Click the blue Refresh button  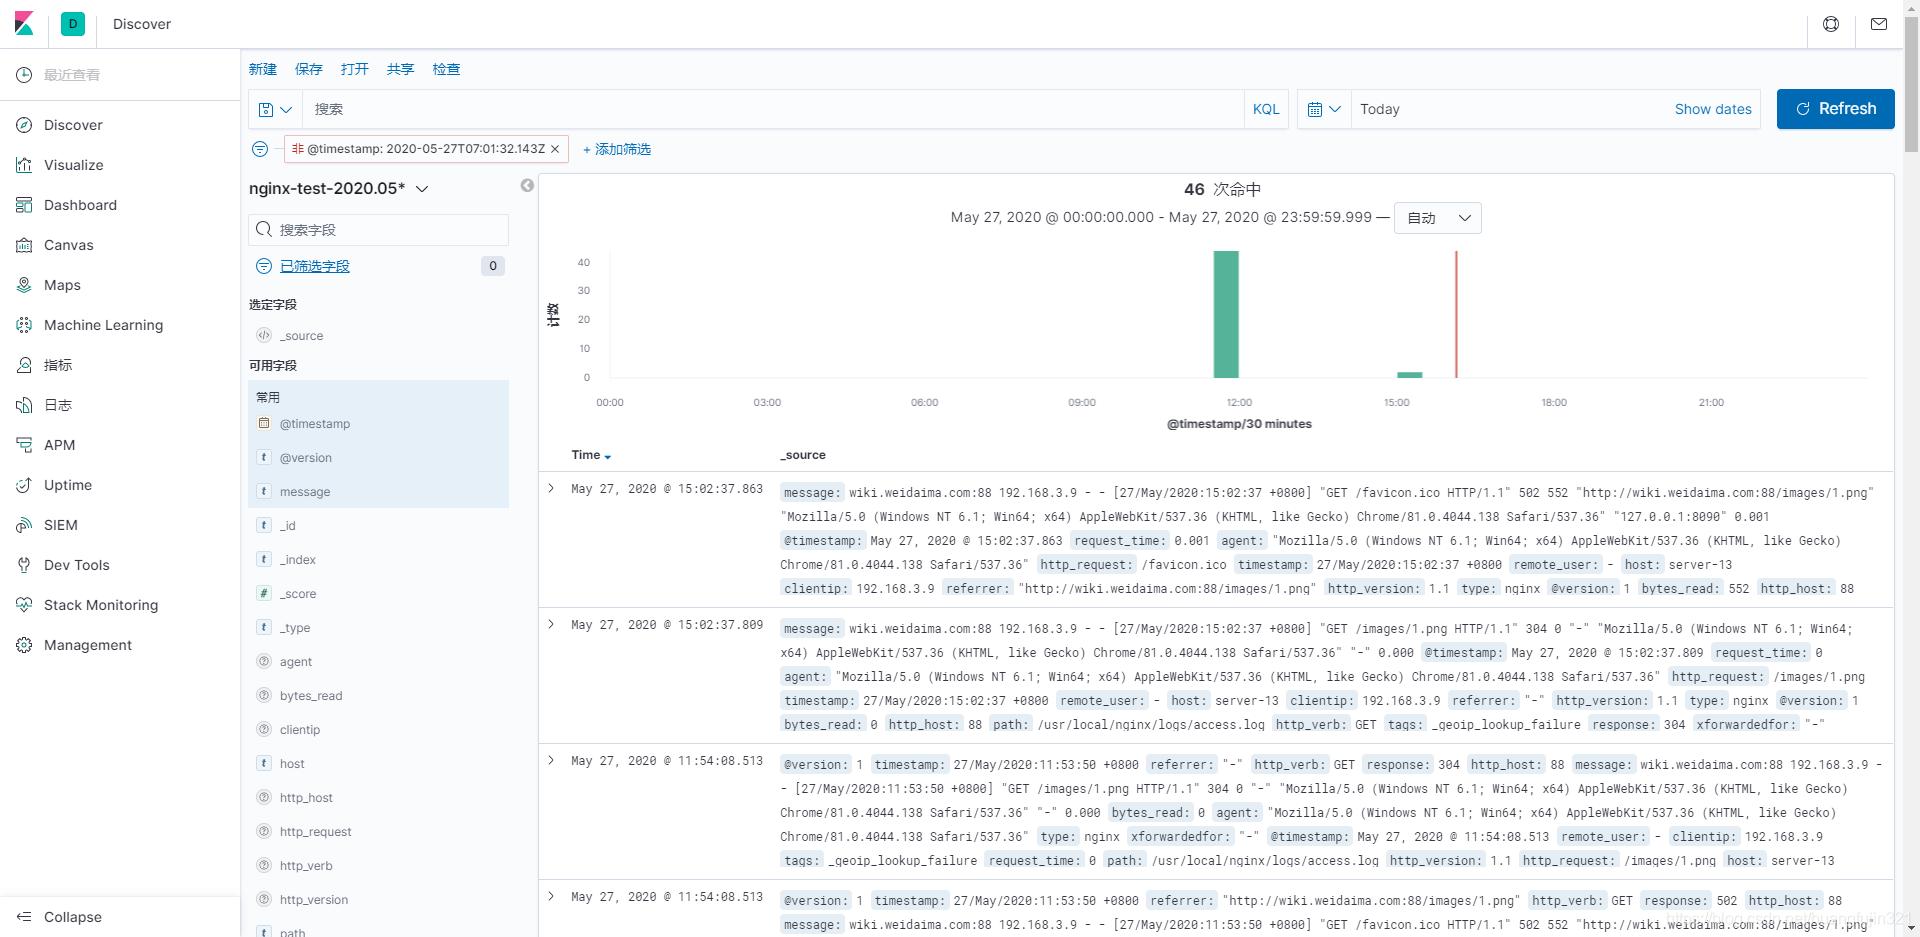pos(1835,109)
